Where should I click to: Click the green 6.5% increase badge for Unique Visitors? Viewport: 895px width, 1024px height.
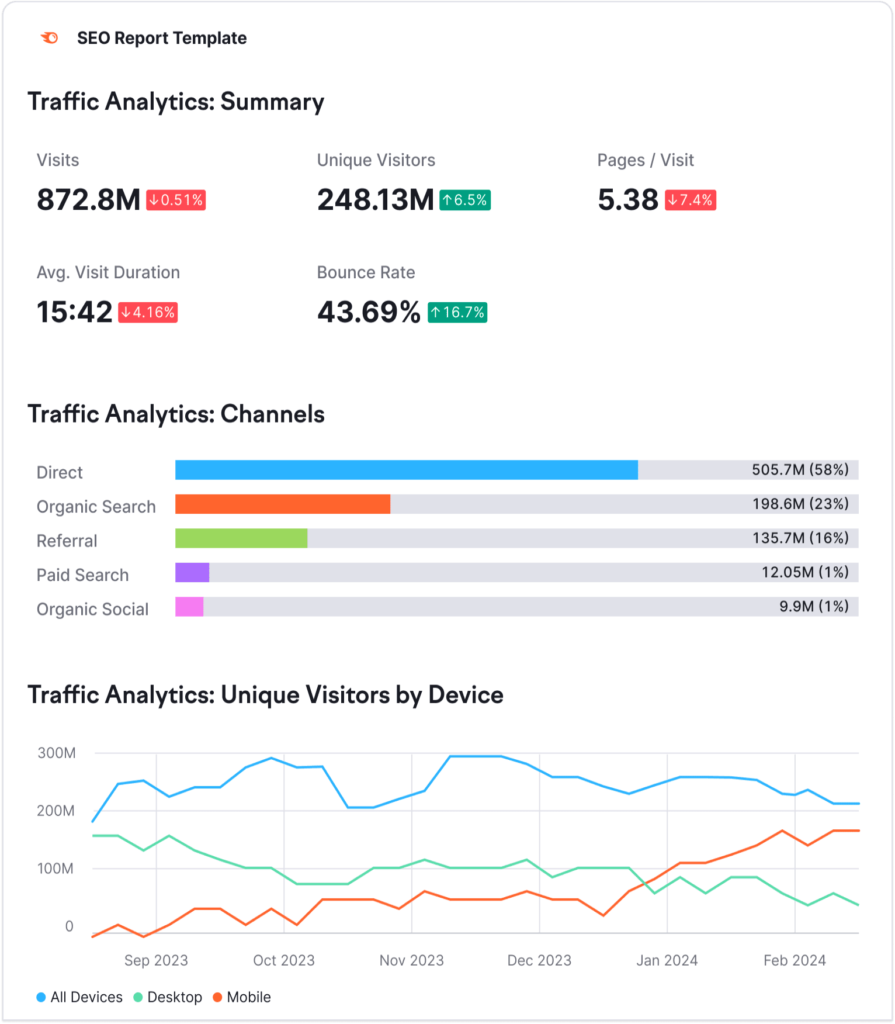point(464,199)
